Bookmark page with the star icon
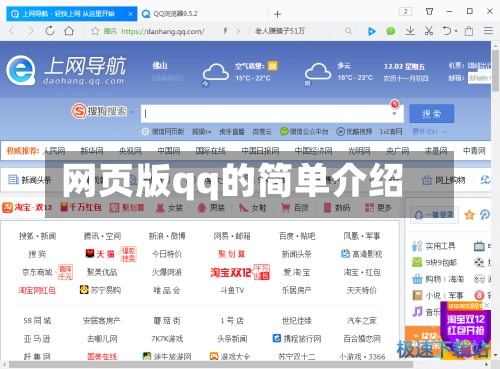Screen dimensions: 500x369 [x=95, y=31]
